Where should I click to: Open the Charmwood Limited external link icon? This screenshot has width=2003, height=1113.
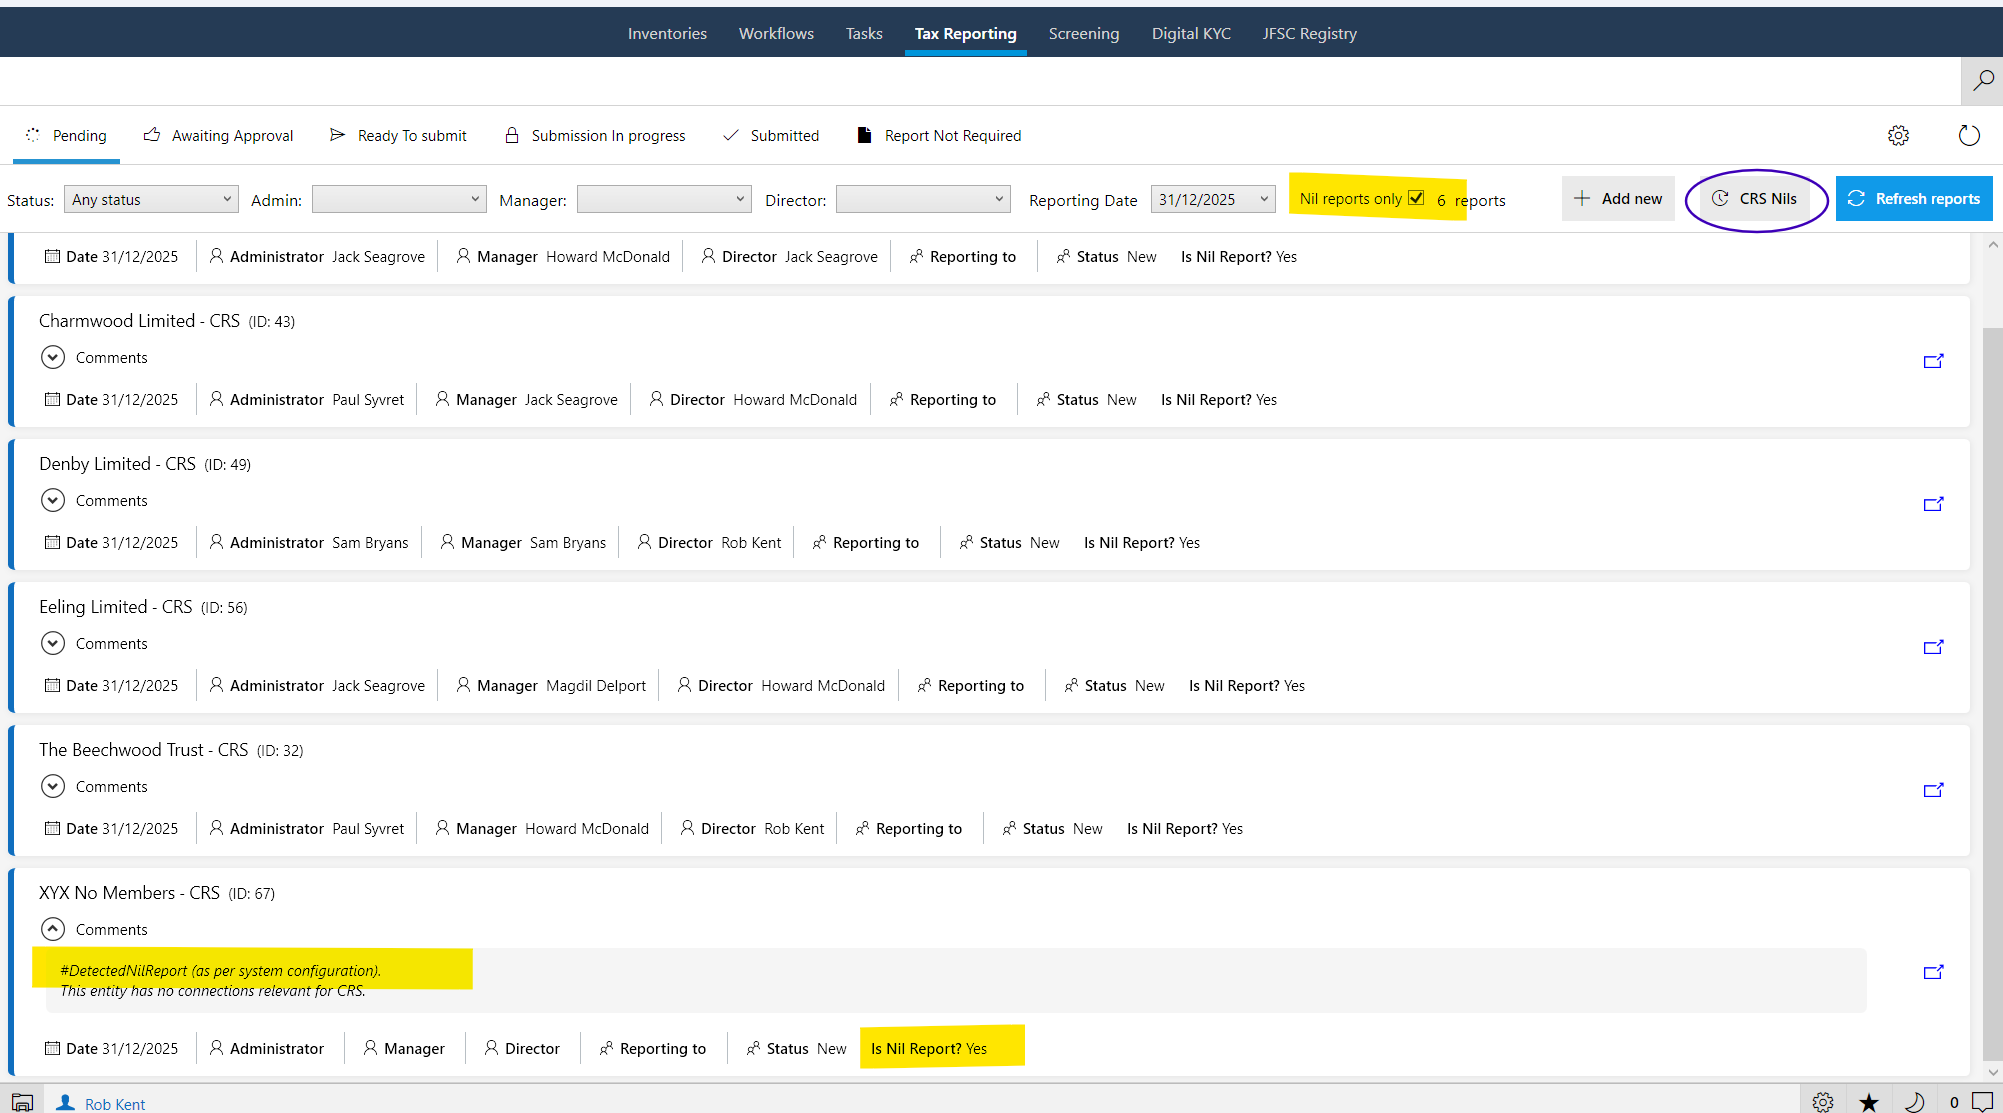(x=1934, y=361)
